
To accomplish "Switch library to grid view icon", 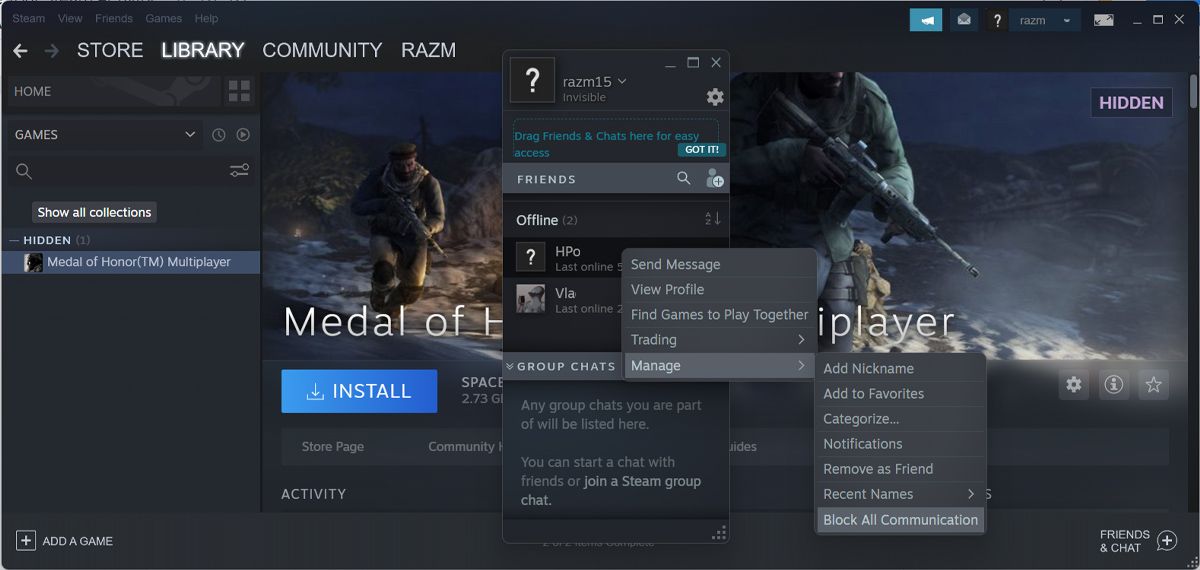I will pyautogui.click(x=239, y=91).
